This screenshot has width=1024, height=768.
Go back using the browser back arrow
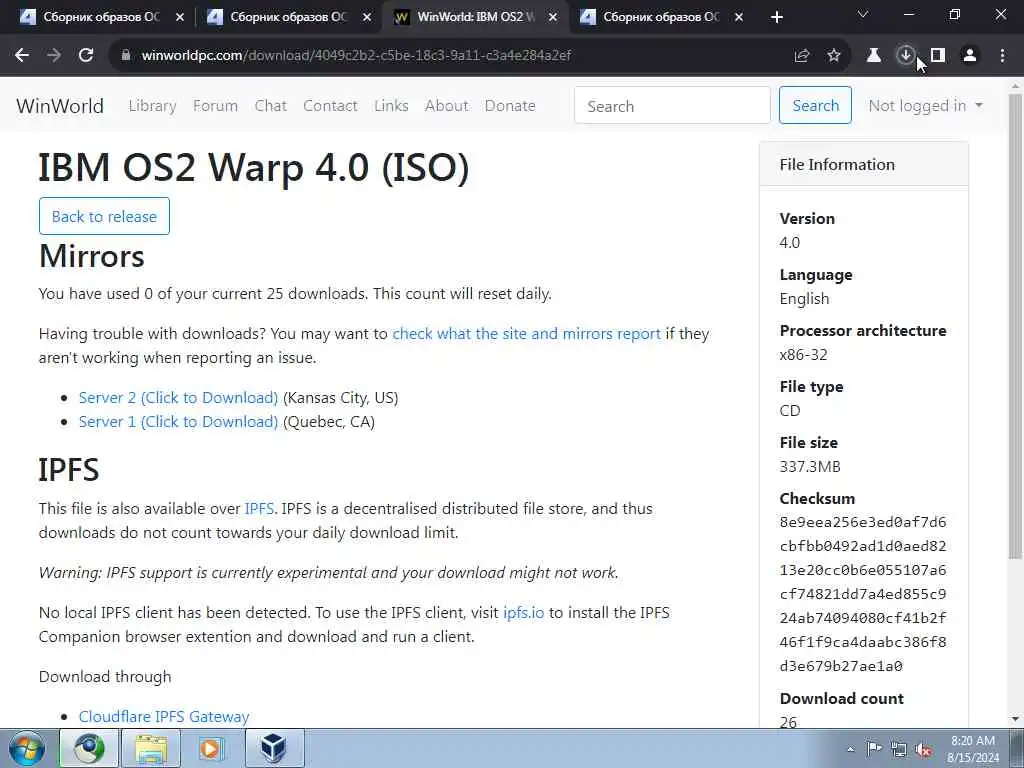tap(22, 56)
